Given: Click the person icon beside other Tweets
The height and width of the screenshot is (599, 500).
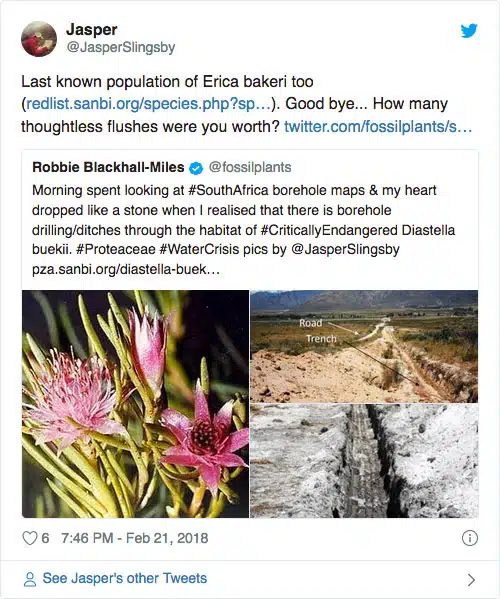Looking at the screenshot, I should click(x=29, y=579).
